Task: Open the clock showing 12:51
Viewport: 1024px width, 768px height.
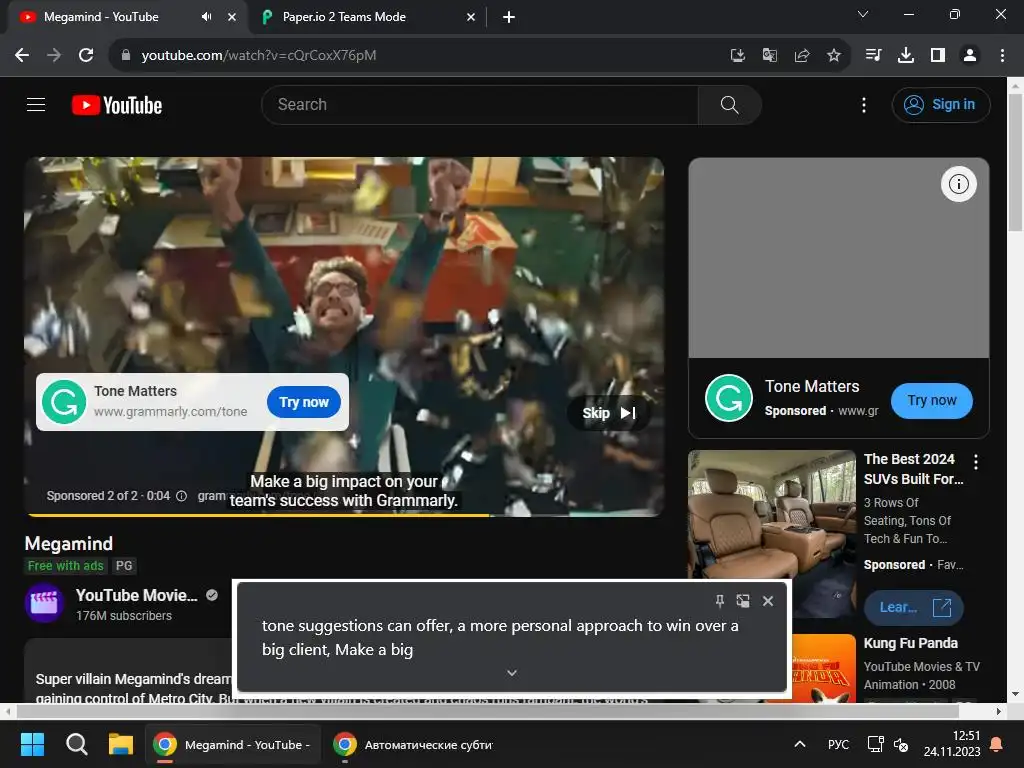Action: click(952, 744)
